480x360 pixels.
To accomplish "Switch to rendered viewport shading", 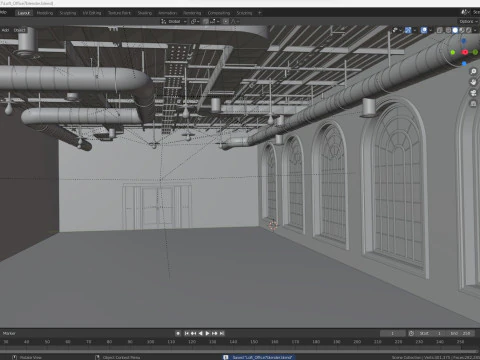I will pos(468,30).
